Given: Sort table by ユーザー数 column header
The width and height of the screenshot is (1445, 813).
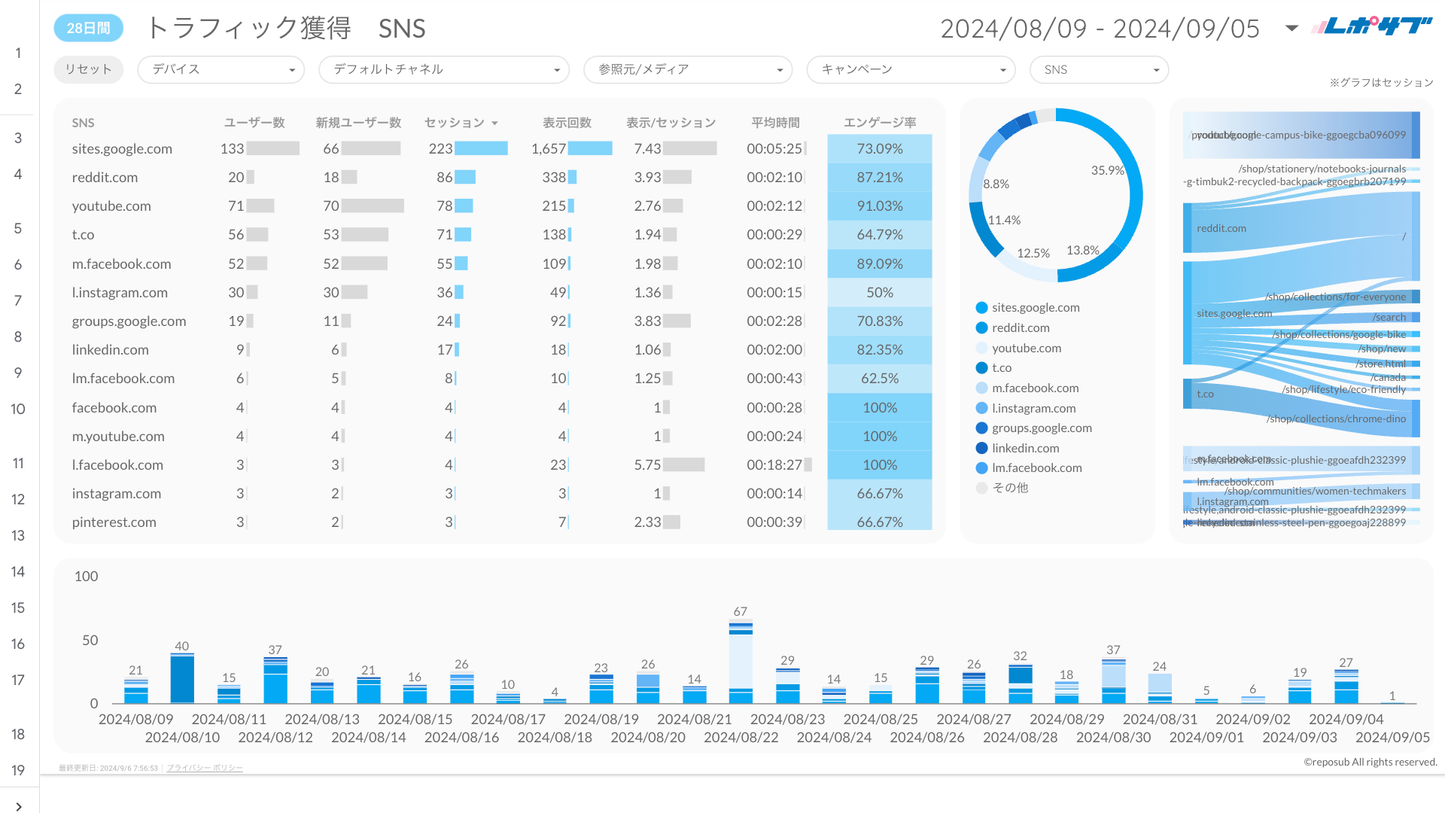Looking at the screenshot, I should [x=254, y=123].
